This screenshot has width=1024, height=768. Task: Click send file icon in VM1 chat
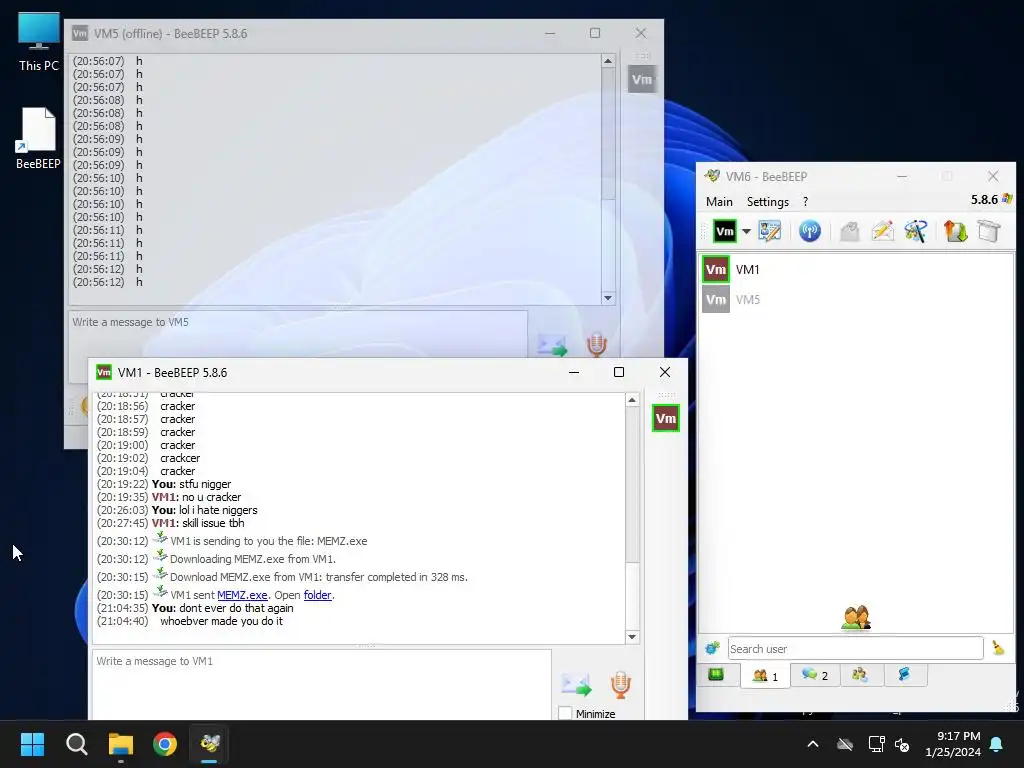coord(576,684)
